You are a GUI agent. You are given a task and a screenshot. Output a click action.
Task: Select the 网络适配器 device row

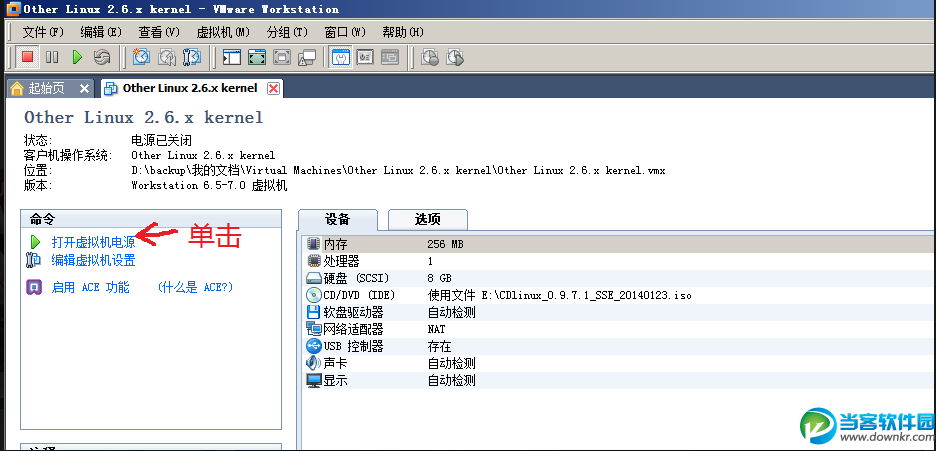tap(618, 329)
